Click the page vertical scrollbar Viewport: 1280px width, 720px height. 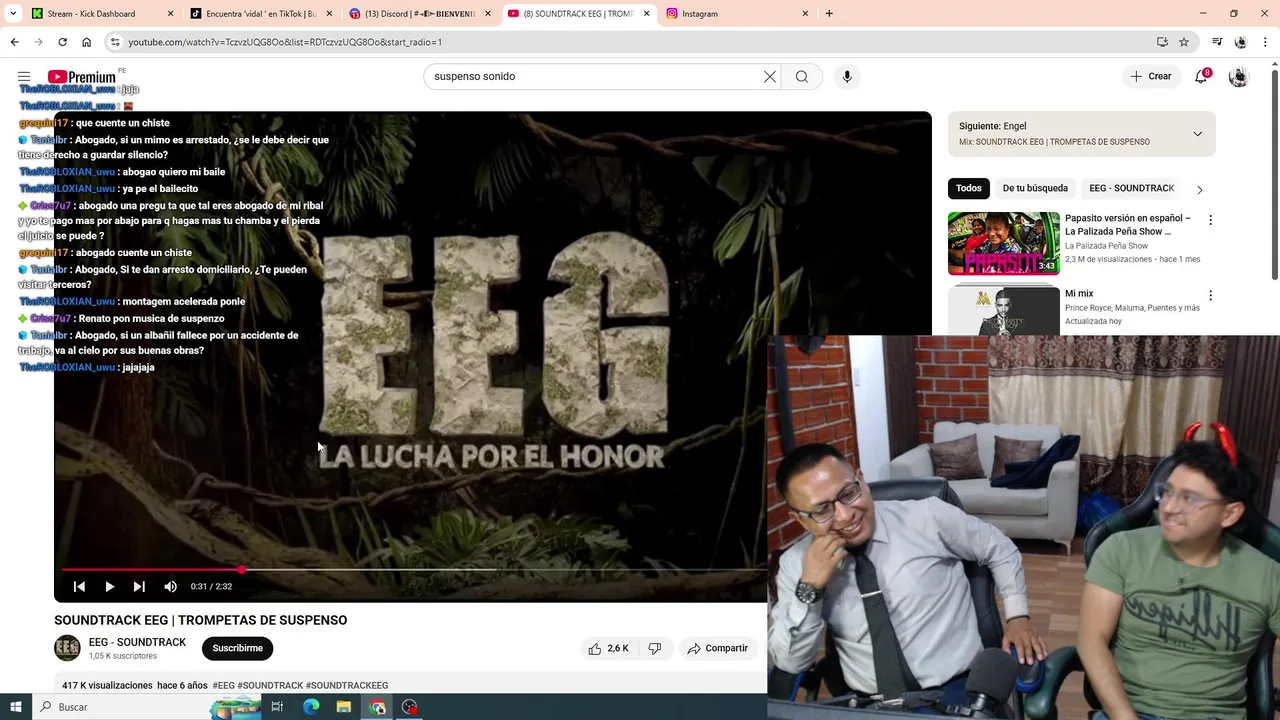[1274, 175]
